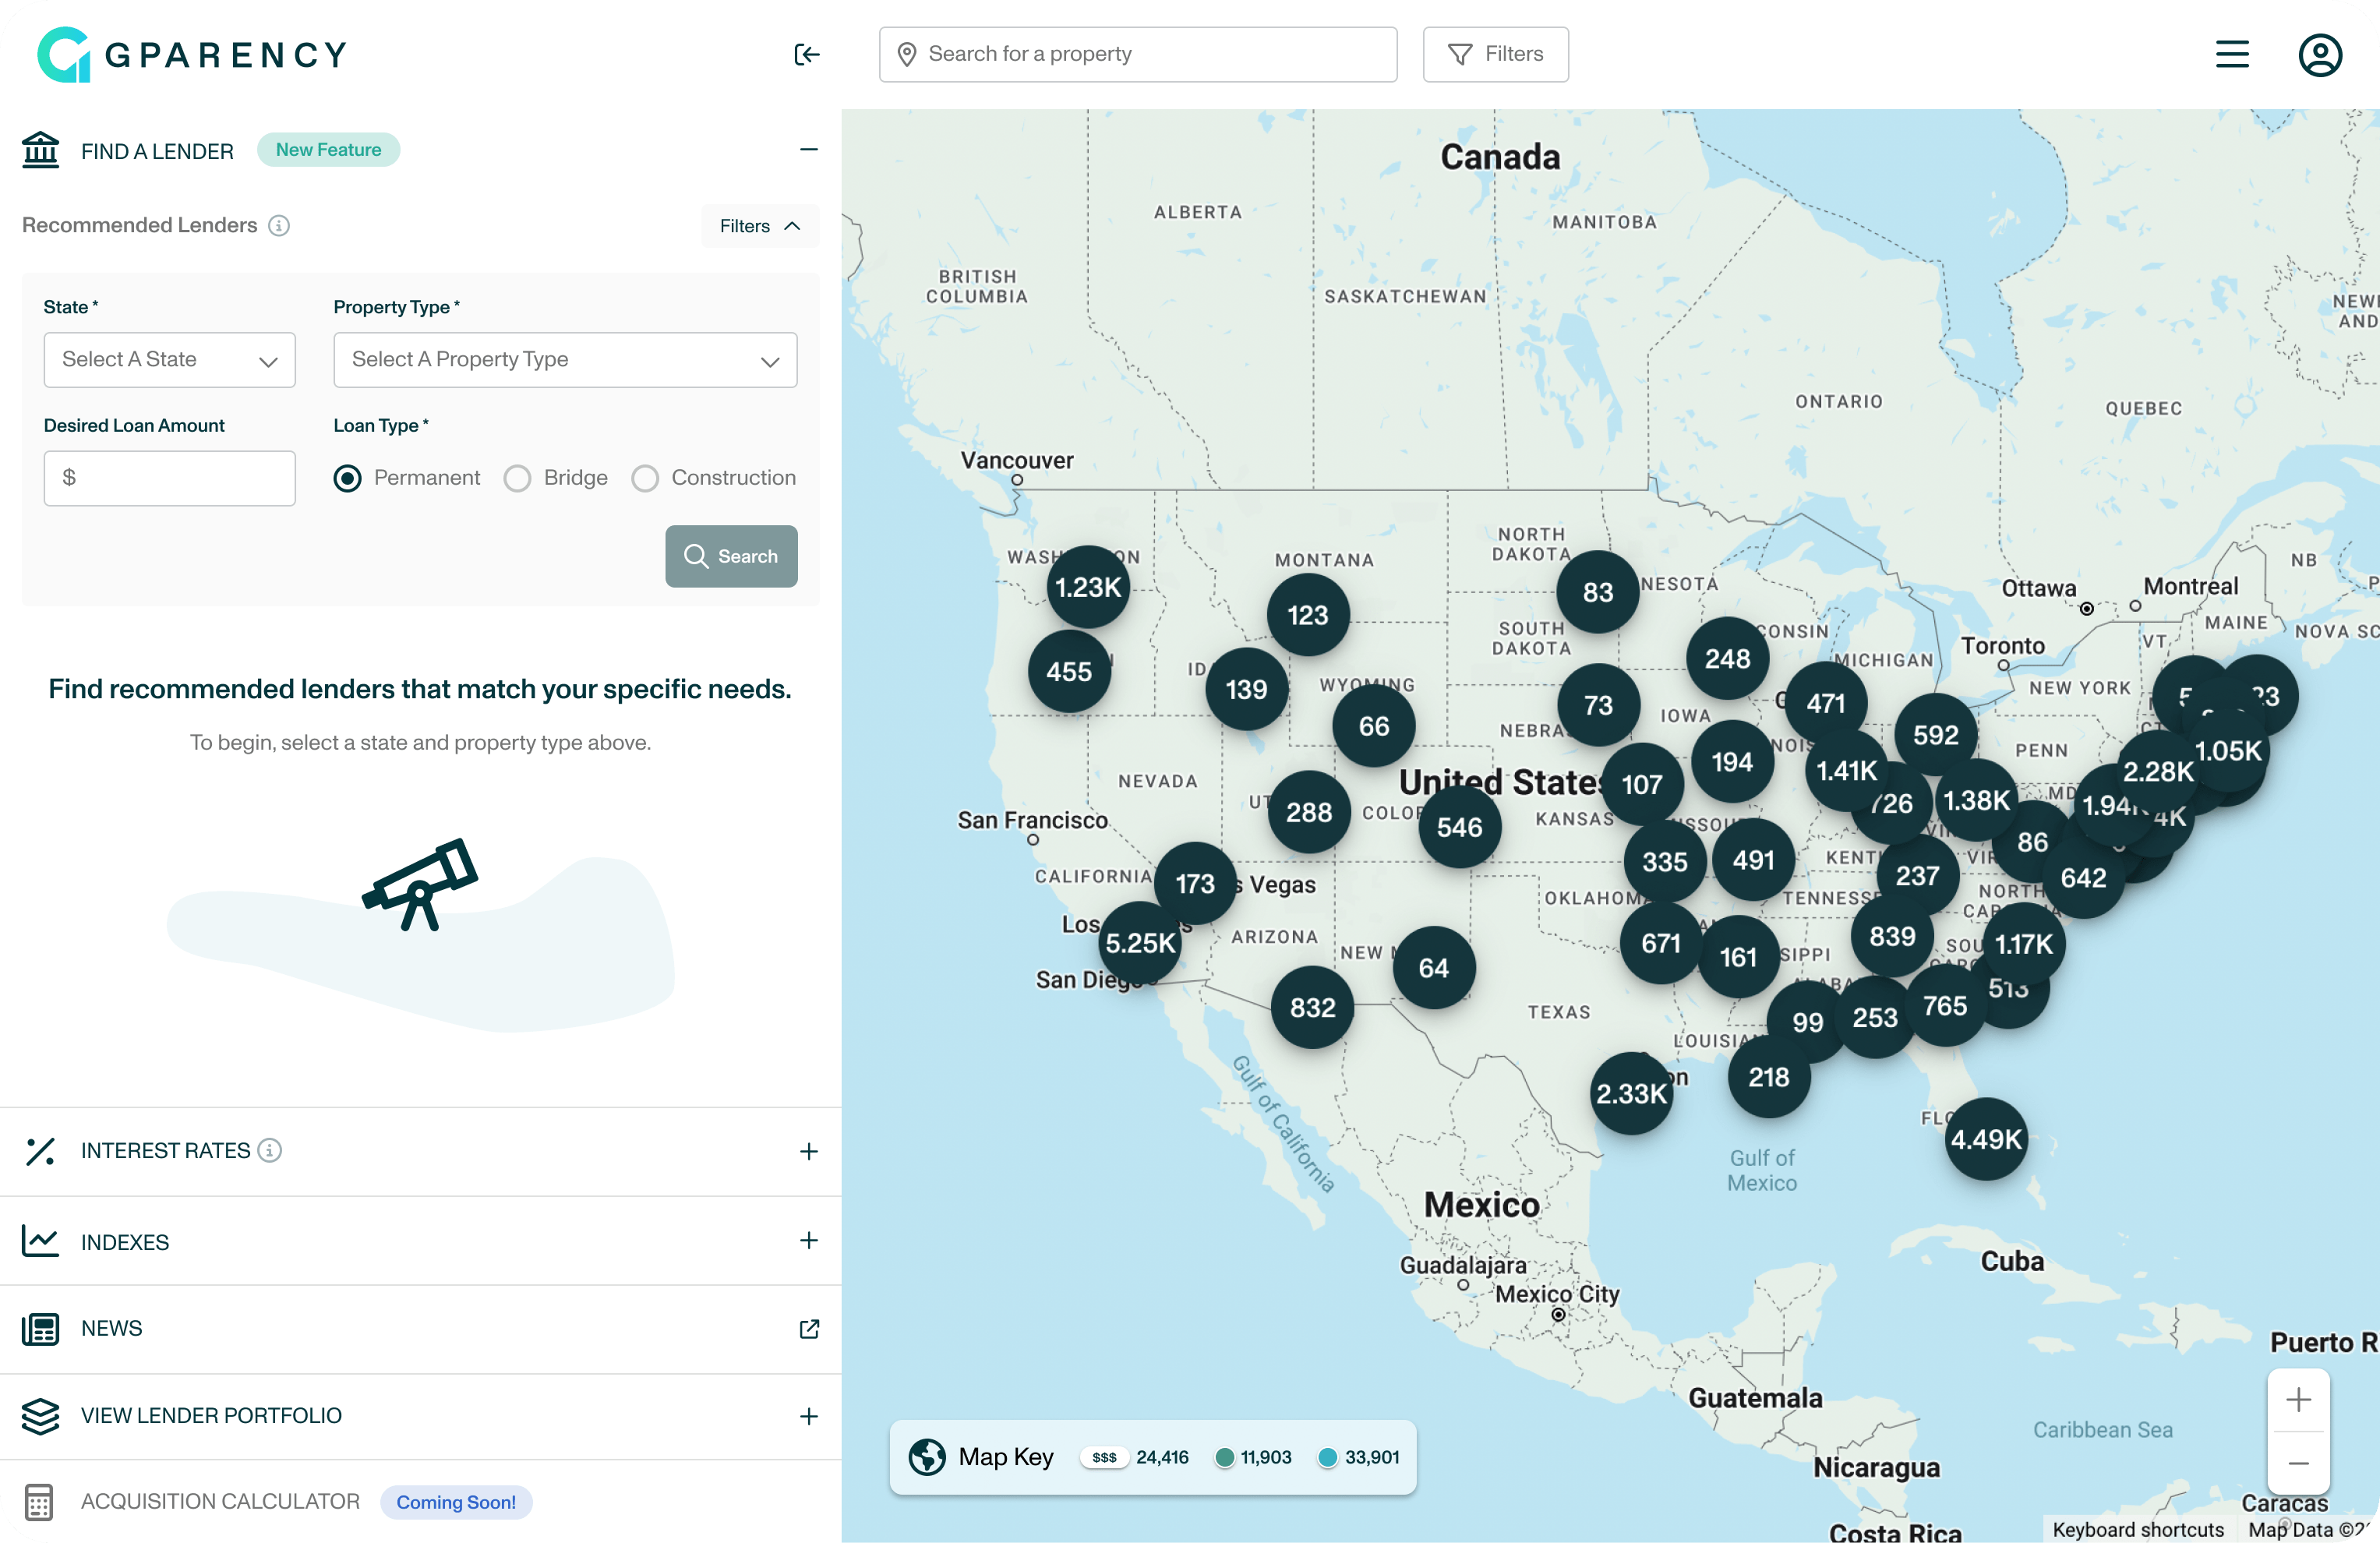2380x1543 pixels.
Task: Open the Select A Property Type dropdown
Action: point(565,360)
